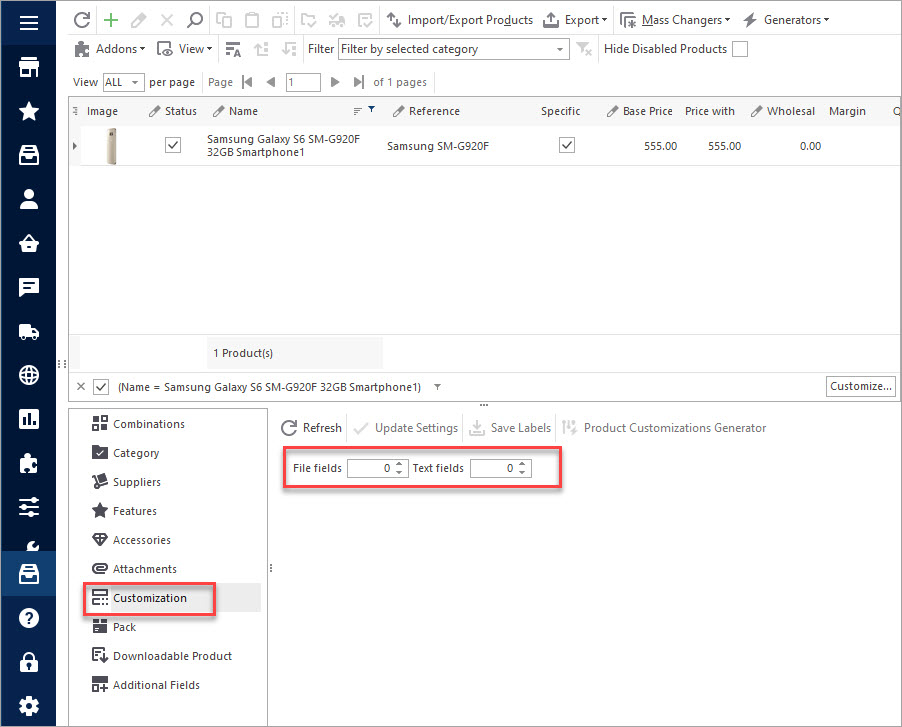Open the preferences sliders icon in sidebar
This screenshot has width=902, height=727.
coord(29,507)
